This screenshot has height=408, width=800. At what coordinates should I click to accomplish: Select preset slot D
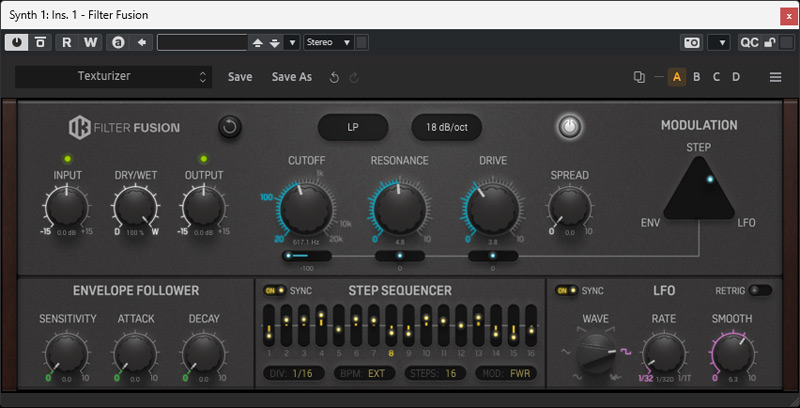pyautogui.click(x=736, y=77)
